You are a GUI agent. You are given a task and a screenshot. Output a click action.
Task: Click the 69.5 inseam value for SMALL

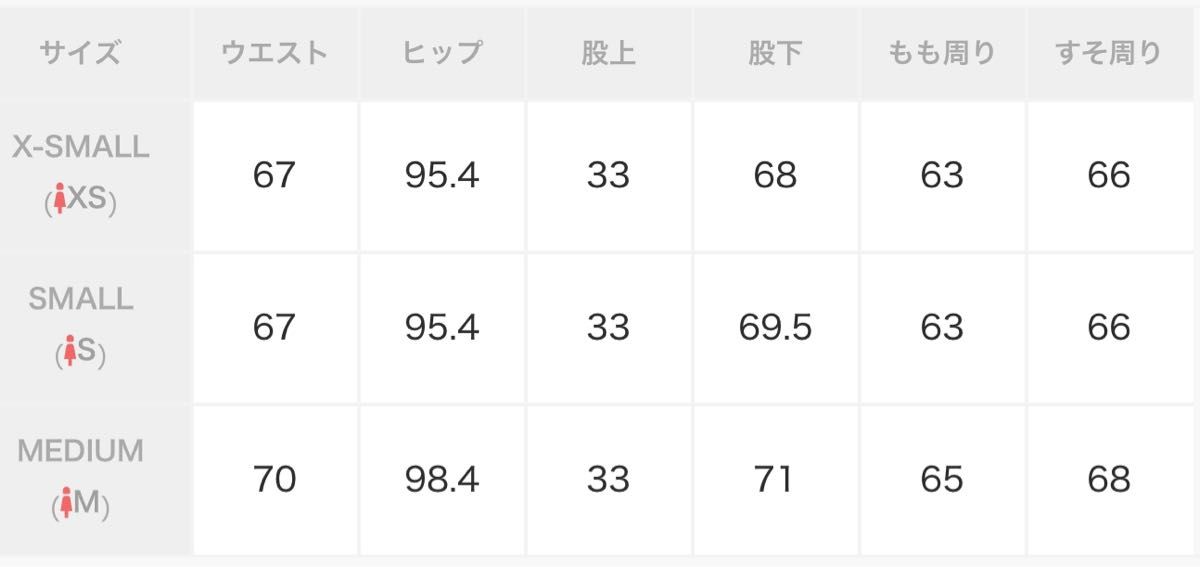[775, 327]
